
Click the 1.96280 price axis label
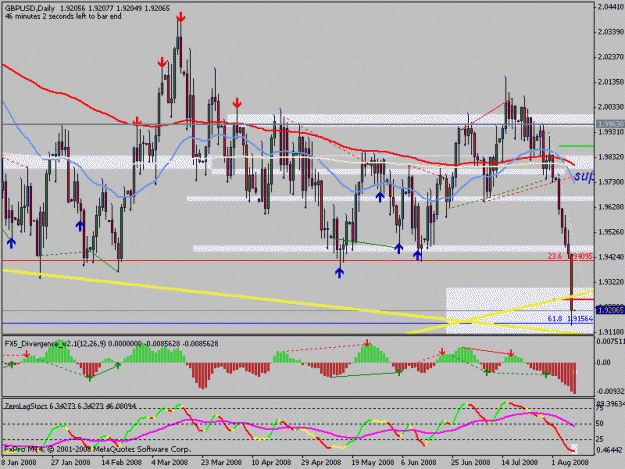pos(611,207)
